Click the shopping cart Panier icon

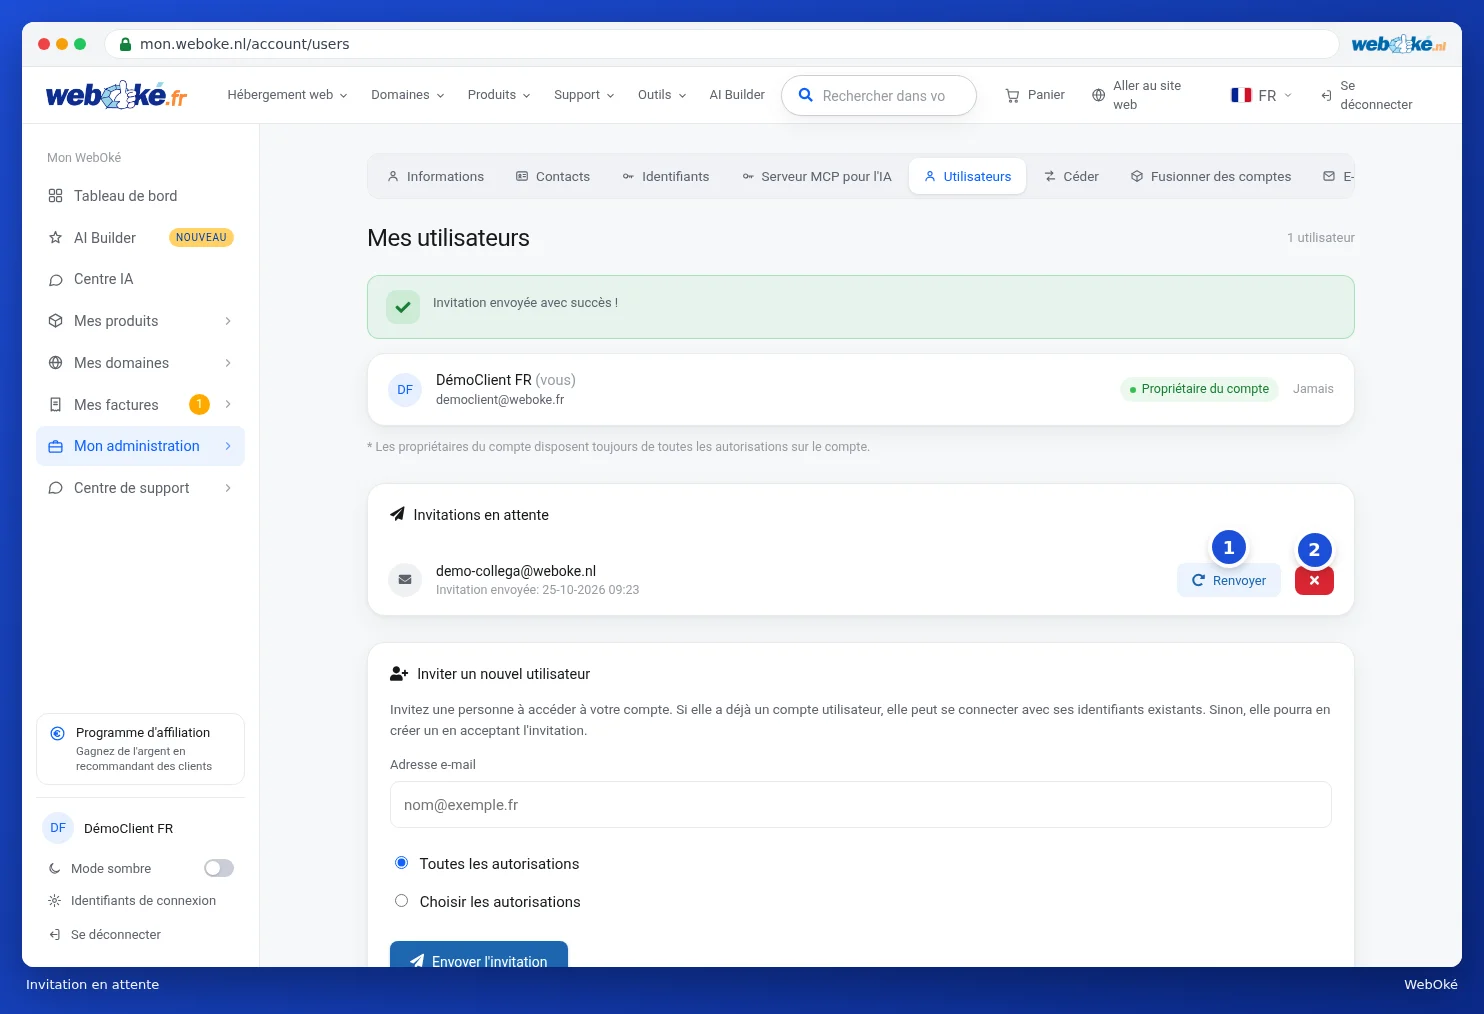coord(1012,96)
